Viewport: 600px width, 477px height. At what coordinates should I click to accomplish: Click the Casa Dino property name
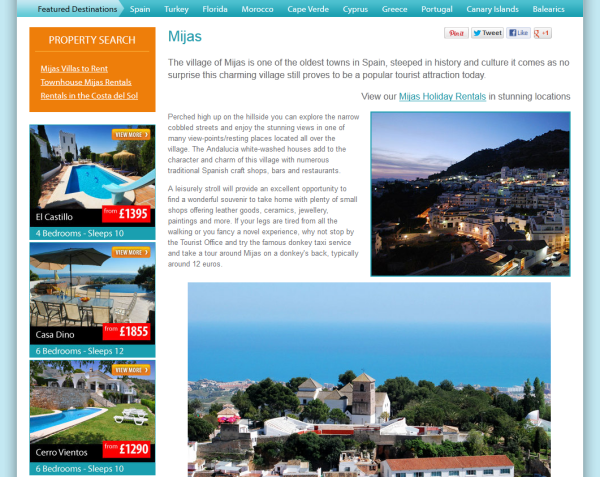(x=55, y=335)
